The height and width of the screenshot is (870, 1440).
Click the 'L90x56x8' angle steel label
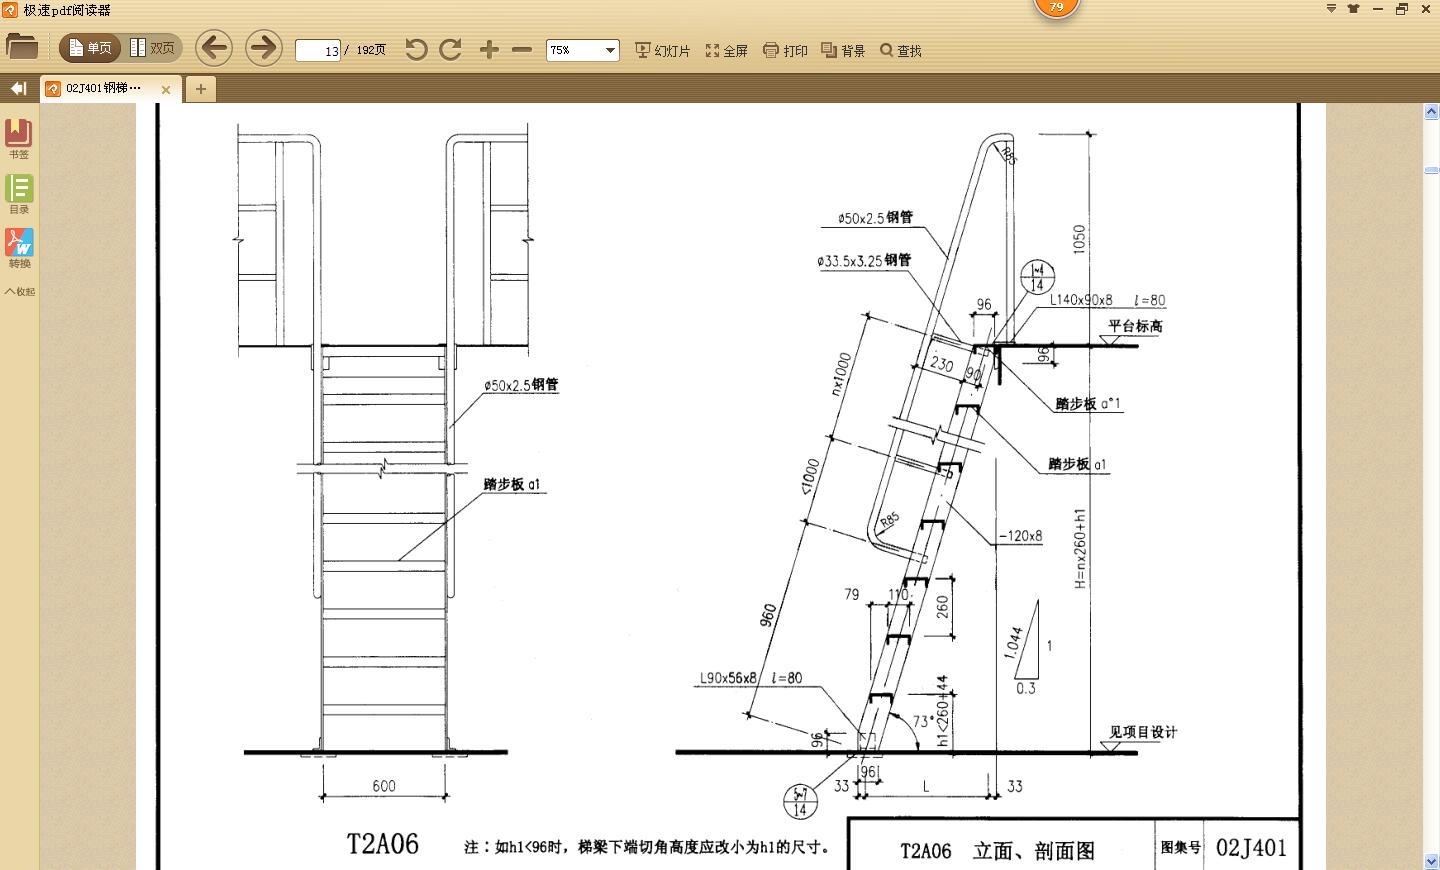[x=729, y=678]
